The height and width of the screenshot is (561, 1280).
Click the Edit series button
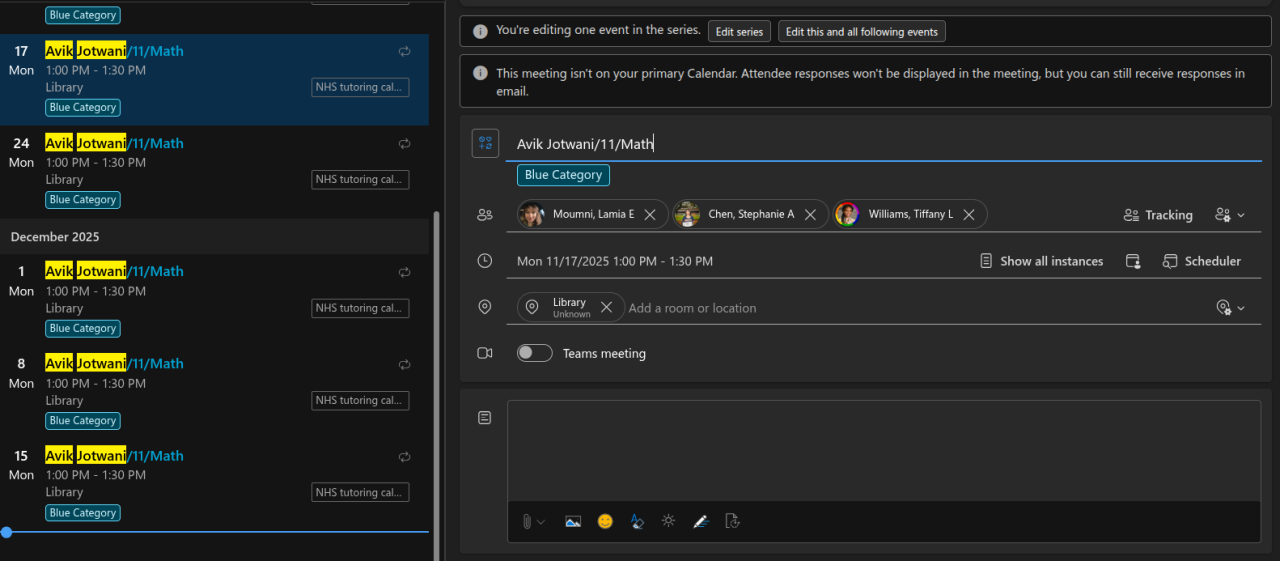[739, 32]
